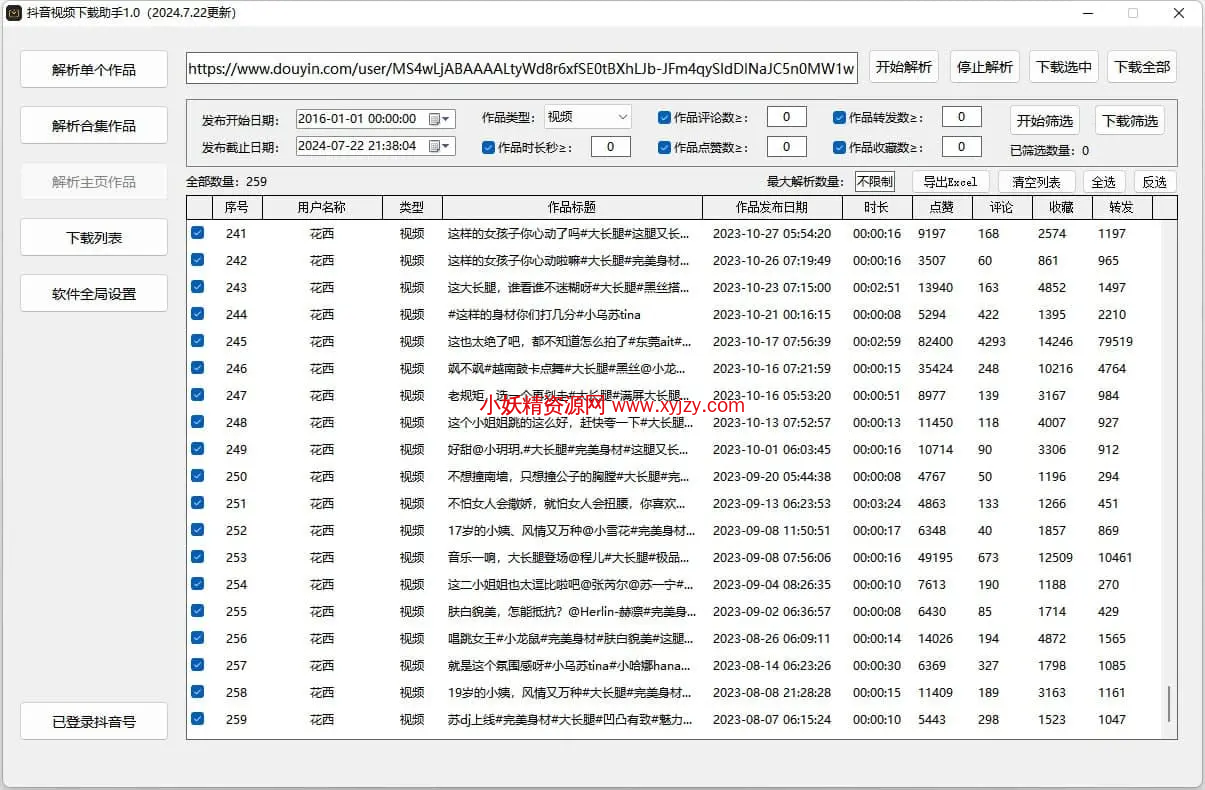Screen dimensions: 1205x790
Task: Click the Douyin user URL input field
Action: (x=522, y=68)
